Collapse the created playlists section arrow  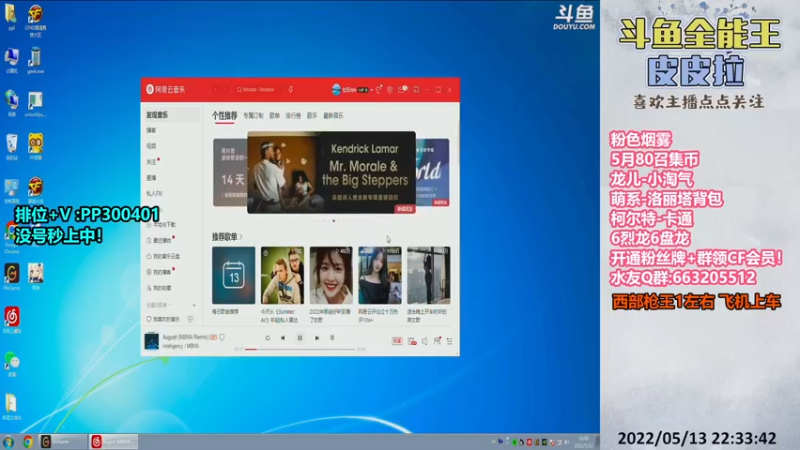(169, 305)
